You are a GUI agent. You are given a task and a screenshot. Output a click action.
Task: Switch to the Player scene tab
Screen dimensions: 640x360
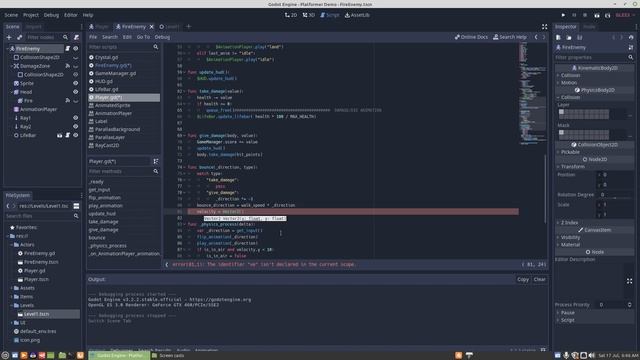pos(99,27)
